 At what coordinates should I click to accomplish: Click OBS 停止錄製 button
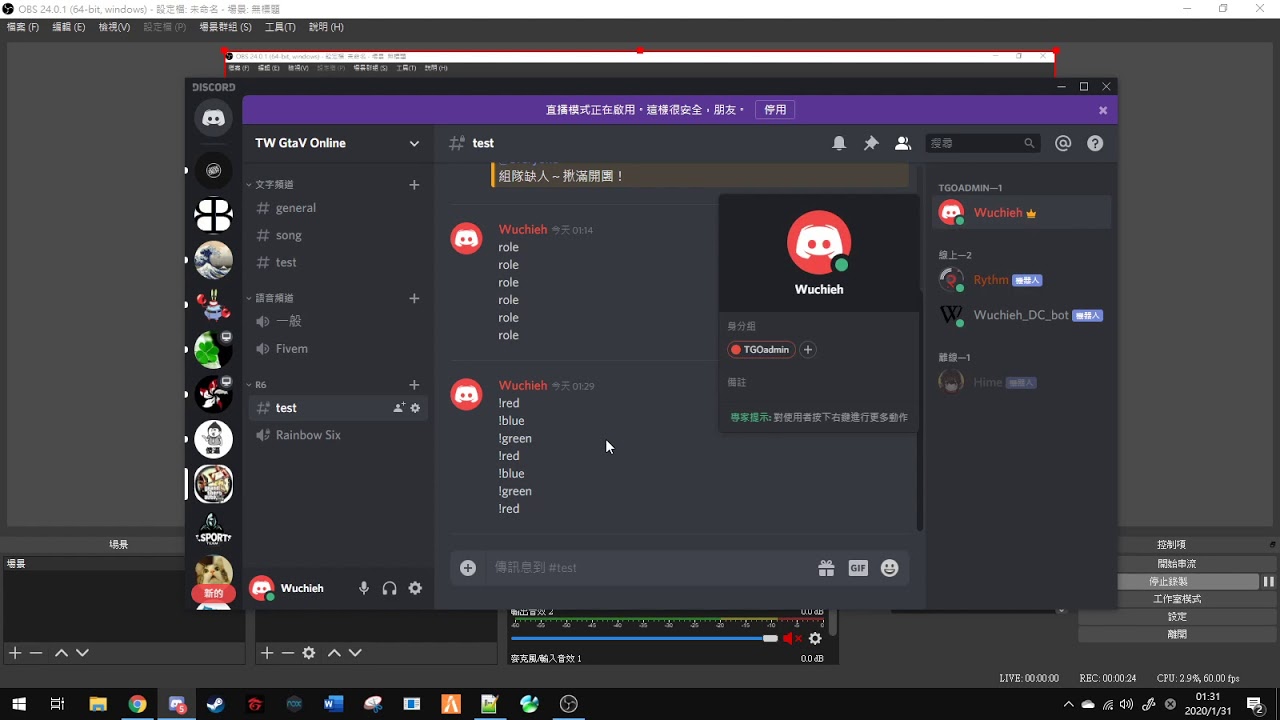[1169, 582]
